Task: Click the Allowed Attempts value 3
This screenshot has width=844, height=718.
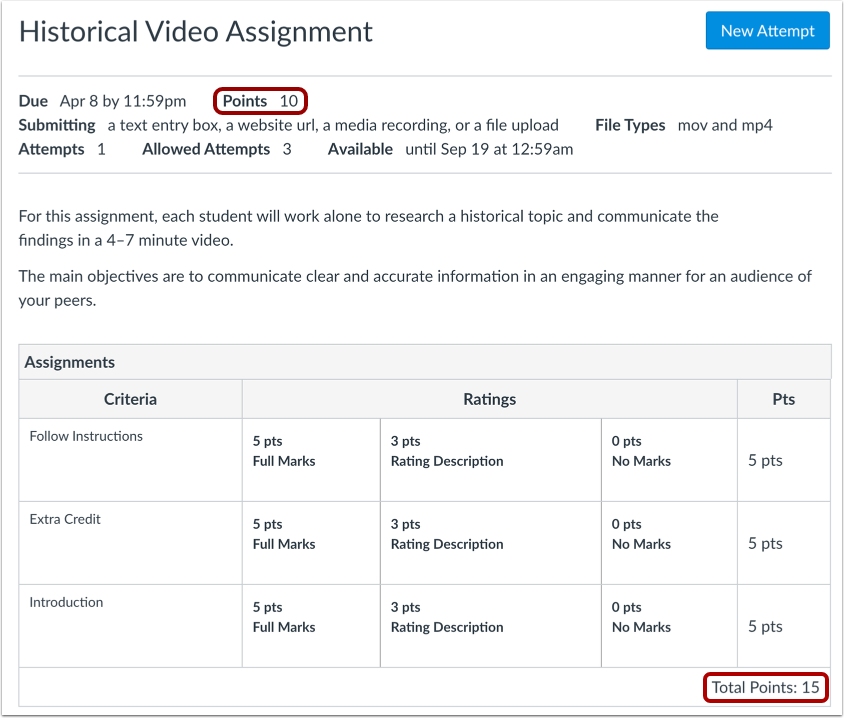Action: click(286, 148)
